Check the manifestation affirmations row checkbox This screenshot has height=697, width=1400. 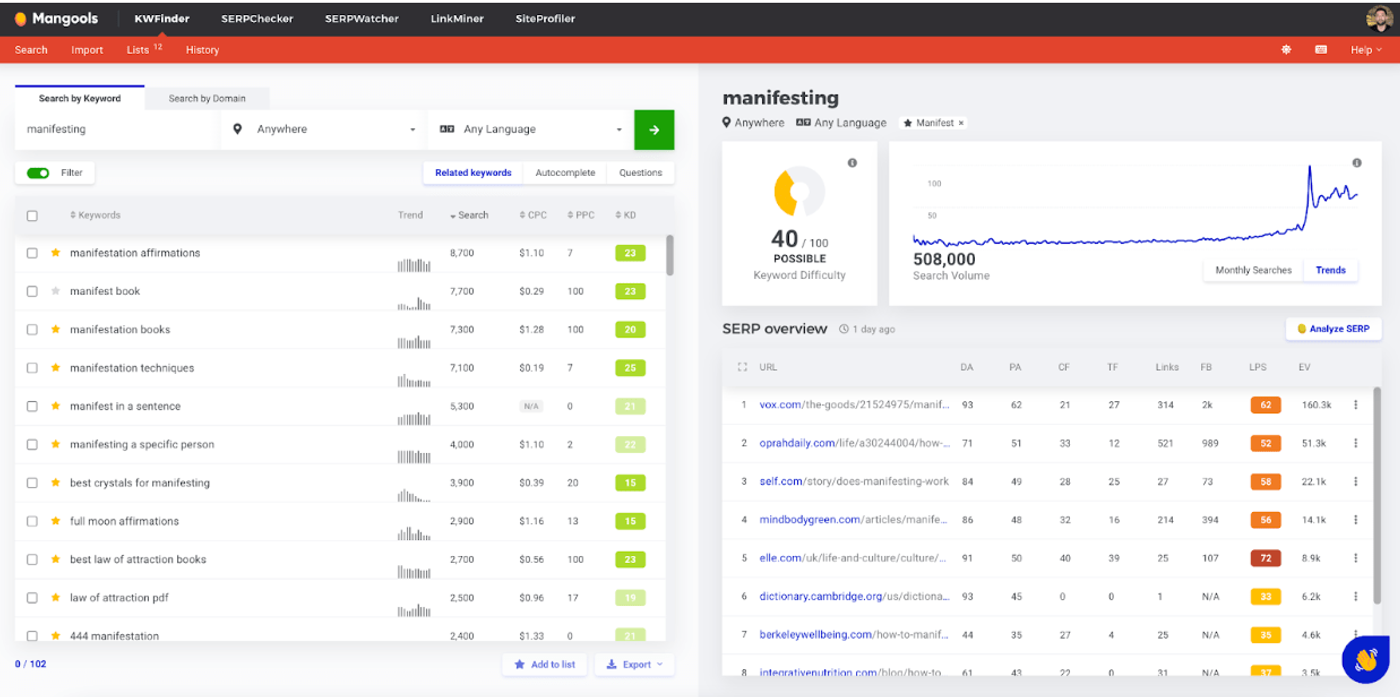click(32, 253)
